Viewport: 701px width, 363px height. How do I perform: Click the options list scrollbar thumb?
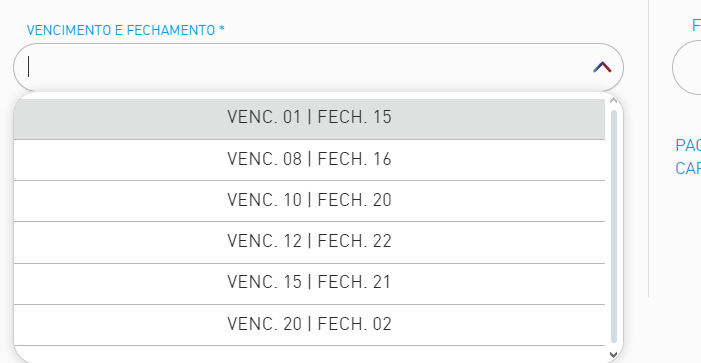click(x=614, y=226)
